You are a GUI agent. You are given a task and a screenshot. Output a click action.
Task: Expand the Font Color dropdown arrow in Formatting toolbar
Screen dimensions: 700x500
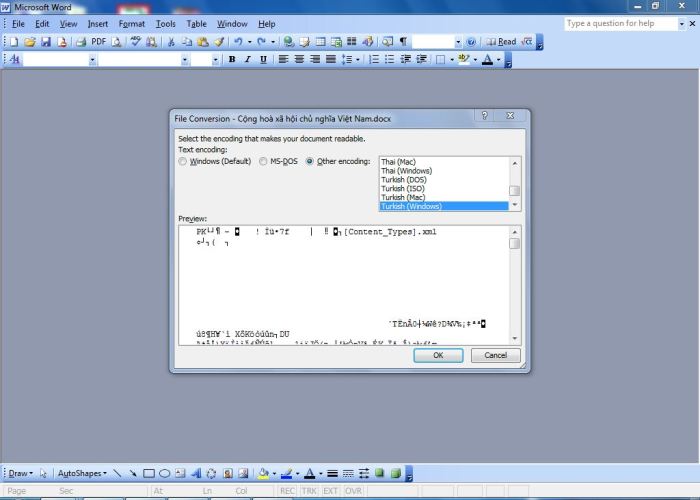[499, 59]
